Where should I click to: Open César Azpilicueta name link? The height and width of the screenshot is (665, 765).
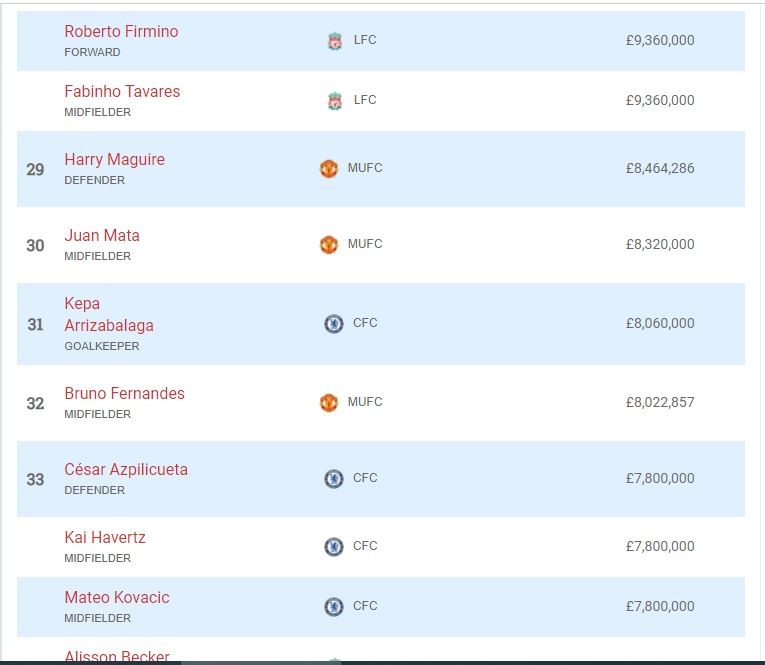coord(126,470)
